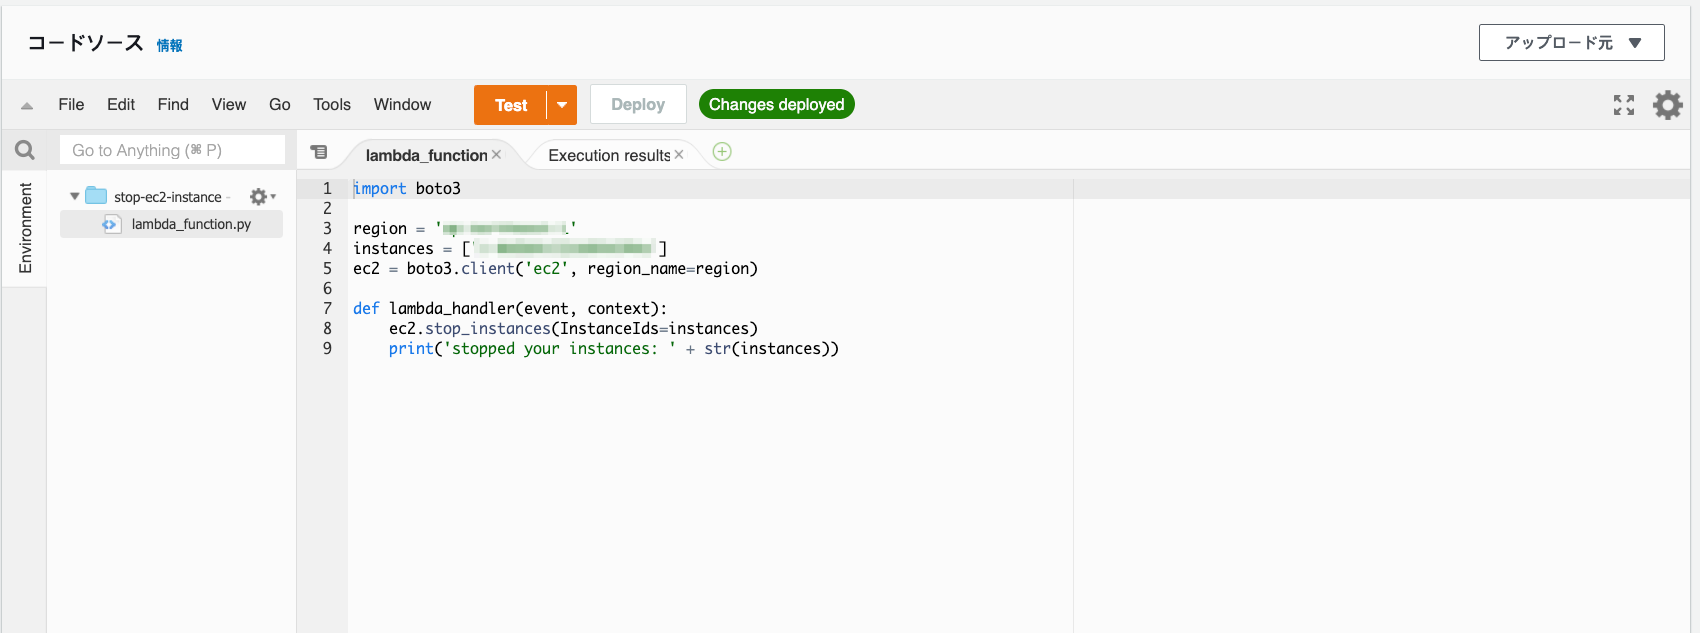
Task: Open the stop-ec2-instance folder gear menu
Action: pos(261,197)
